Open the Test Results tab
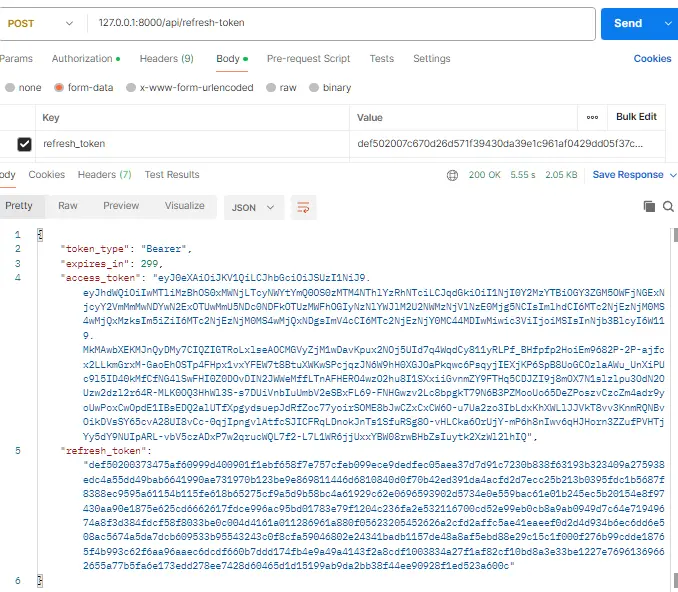Image resolution: width=678 pixels, height=592 pixels. (x=172, y=175)
